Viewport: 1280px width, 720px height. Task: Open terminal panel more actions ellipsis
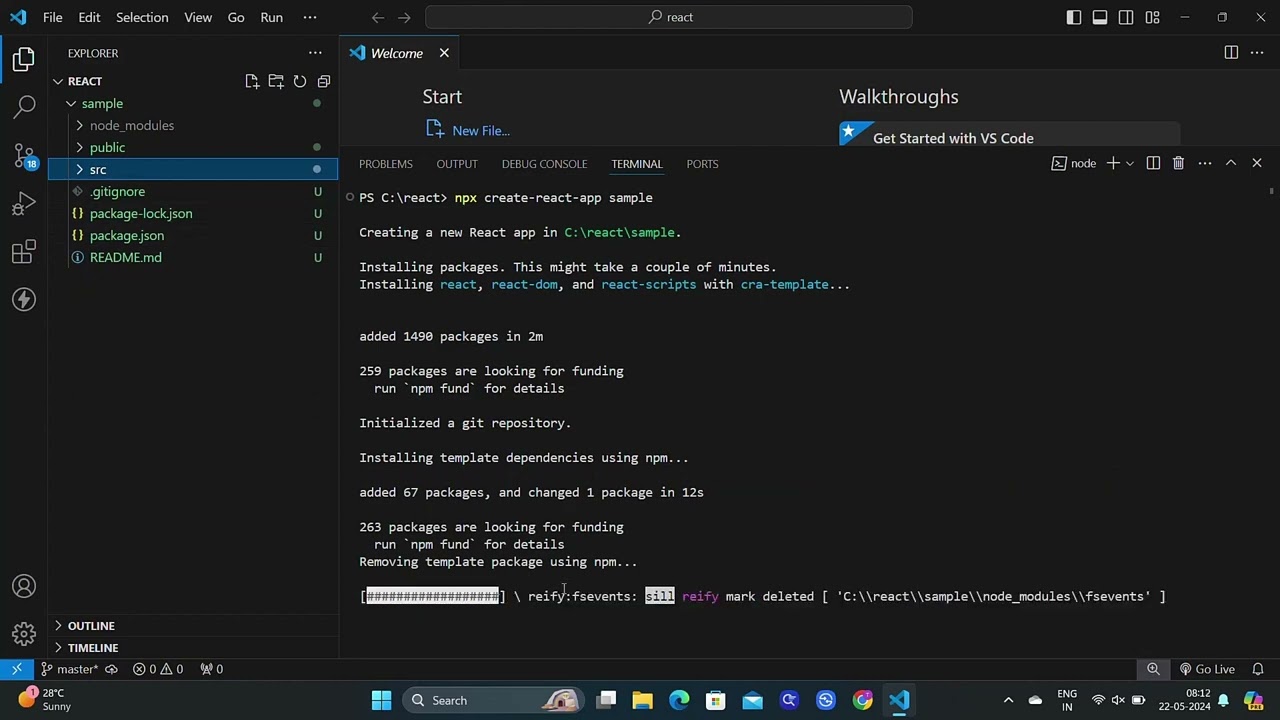pyautogui.click(x=1205, y=163)
